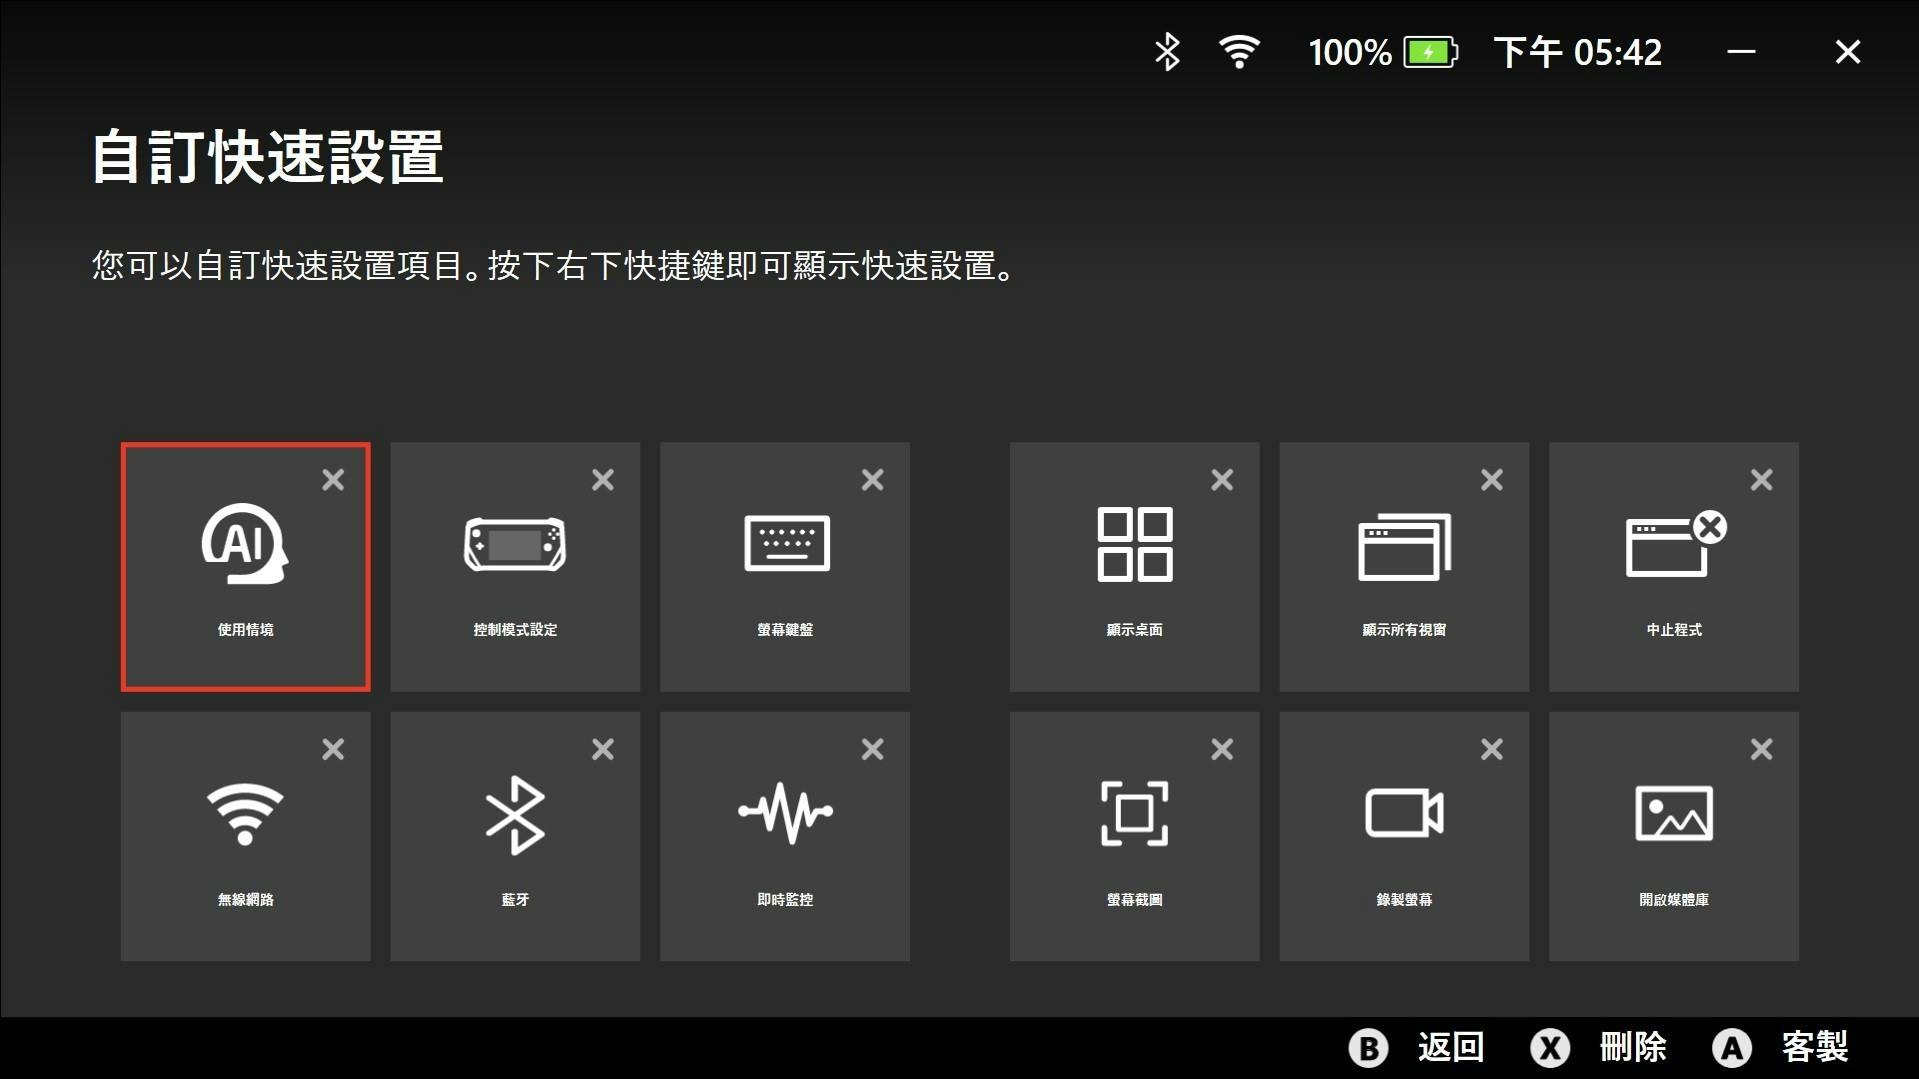Click the 顯示桌面 tile label
1919x1079 pixels.
tap(1135, 630)
